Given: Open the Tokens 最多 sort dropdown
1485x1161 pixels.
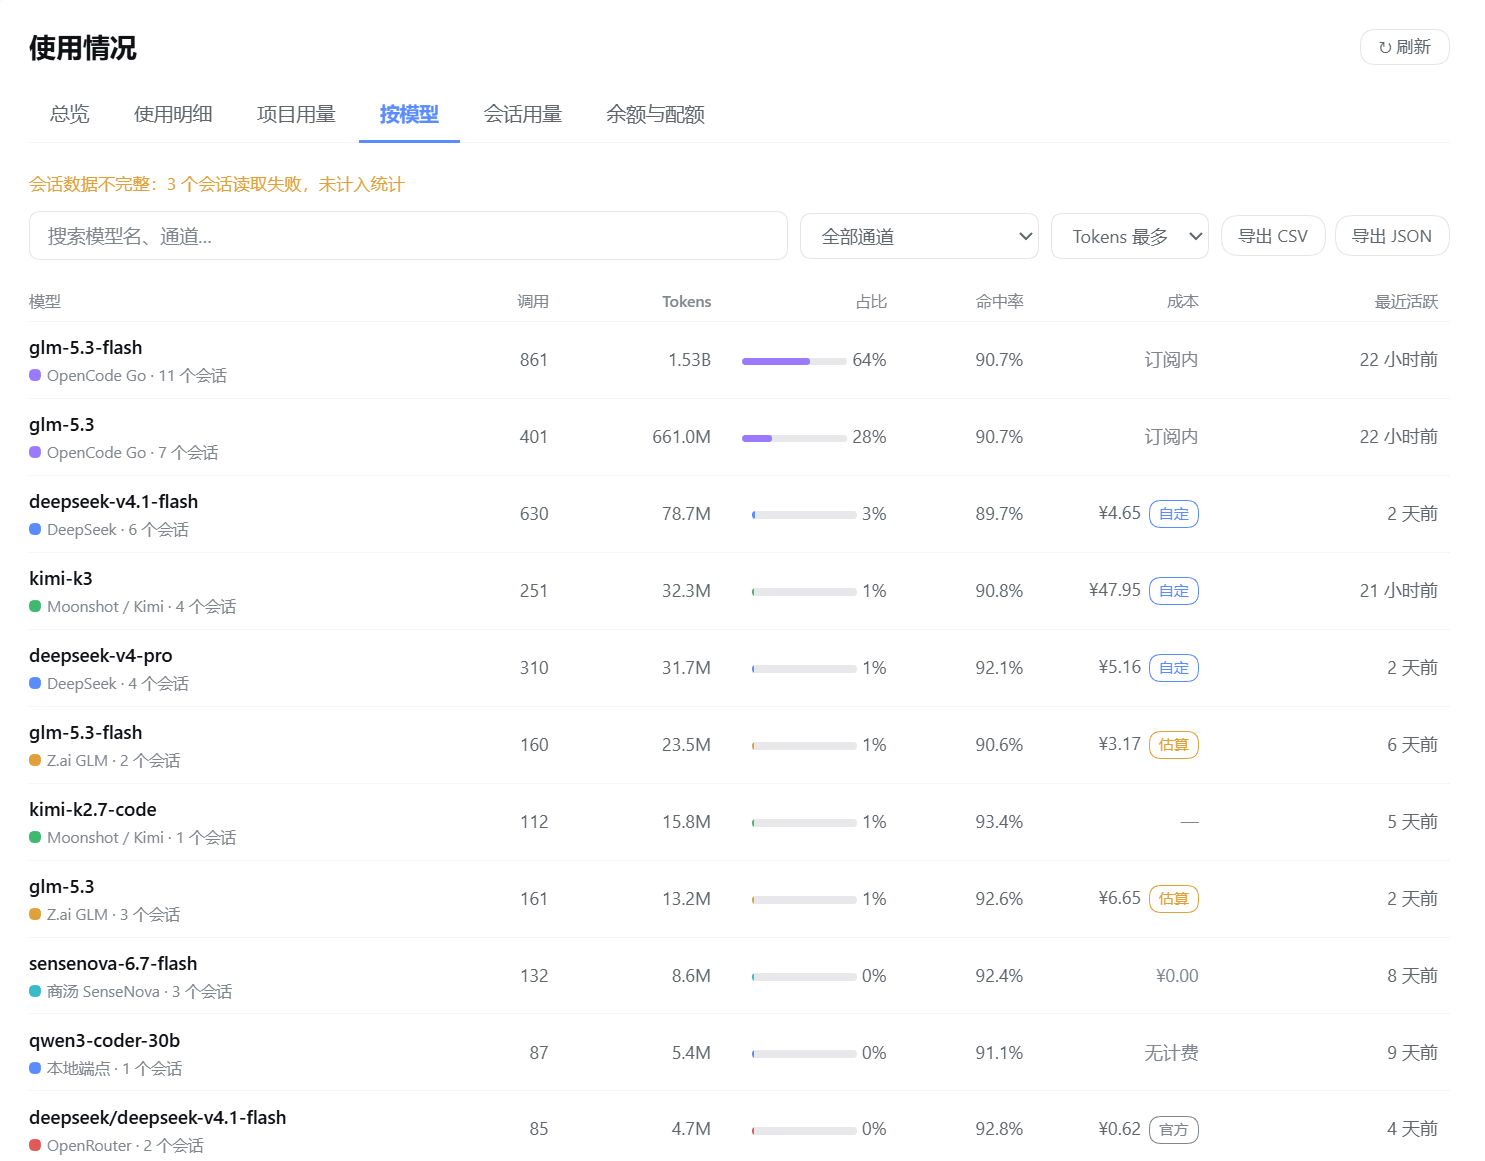Looking at the screenshot, I should [x=1129, y=236].
